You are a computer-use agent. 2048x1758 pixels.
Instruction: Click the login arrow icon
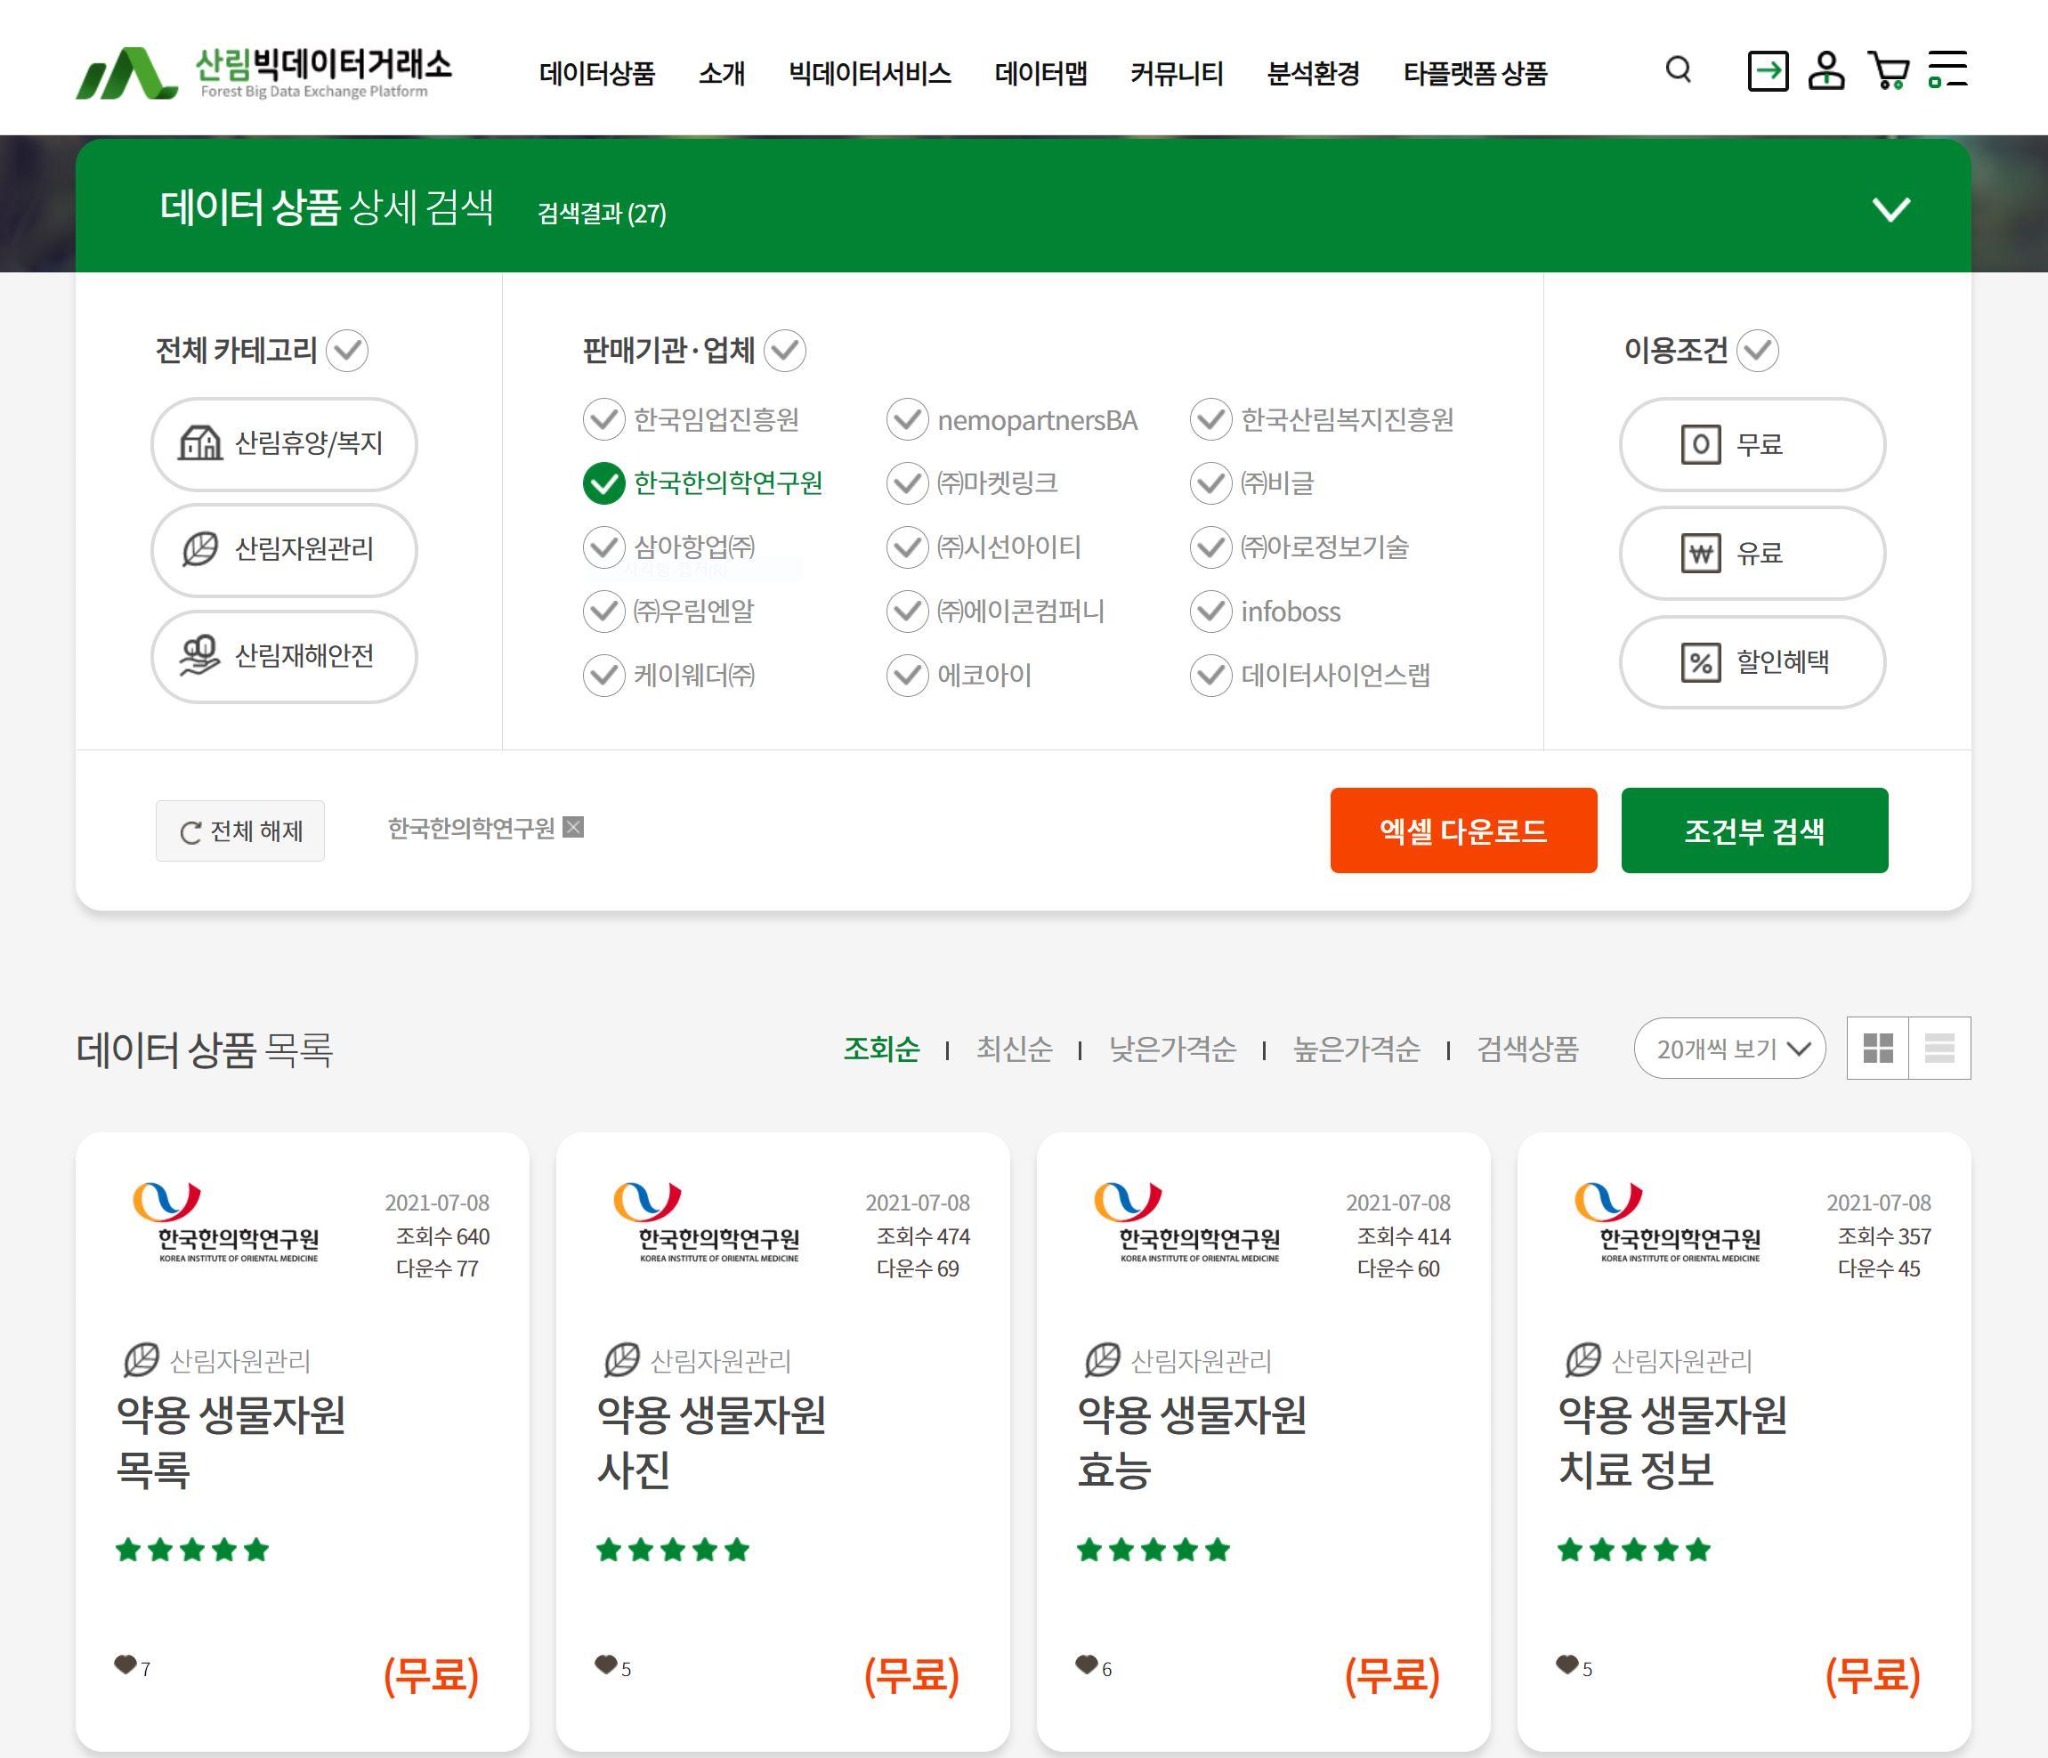(x=1767, y=71)
